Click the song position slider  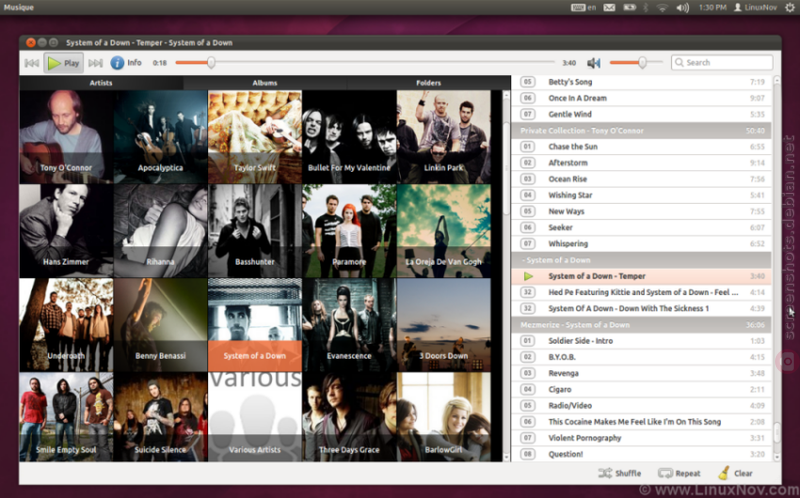pos(365,63)
